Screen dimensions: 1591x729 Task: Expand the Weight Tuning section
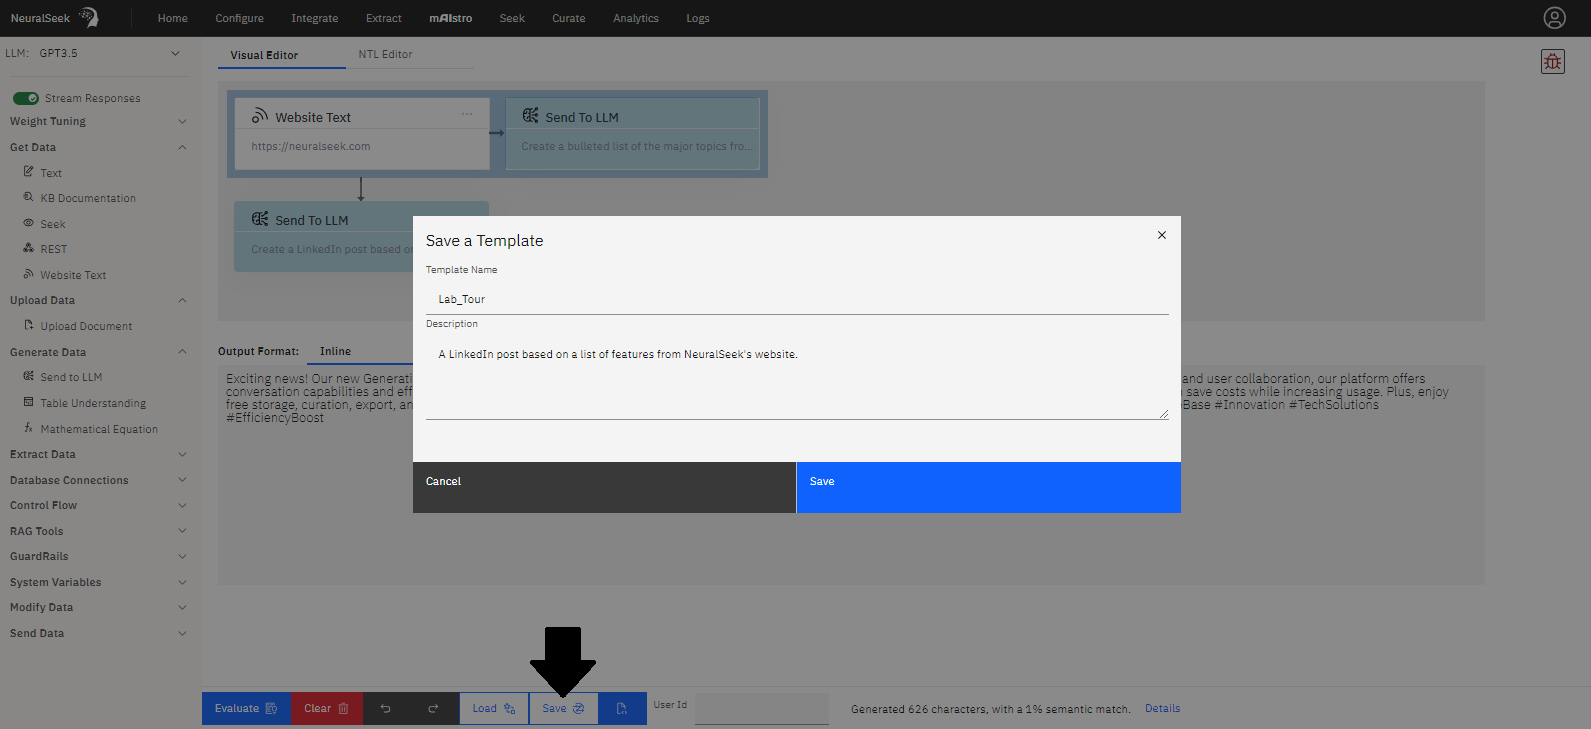point(98,121)
